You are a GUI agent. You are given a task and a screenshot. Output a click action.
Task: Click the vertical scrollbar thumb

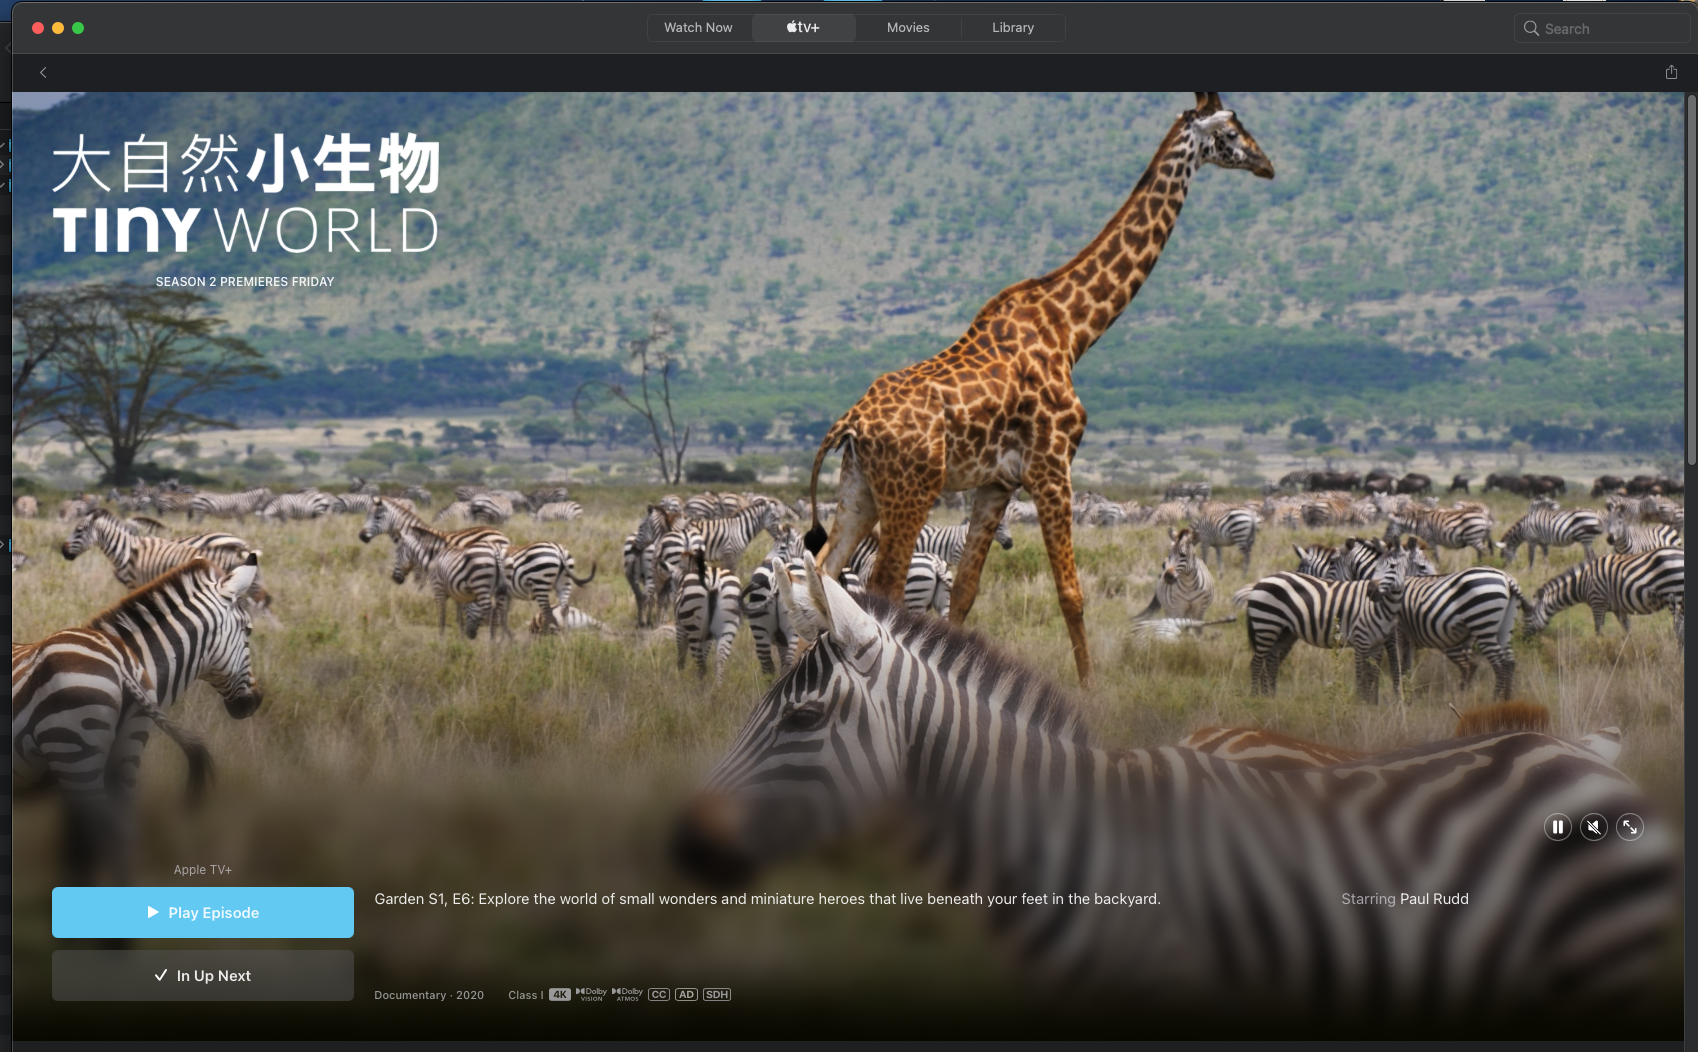click(x=1691, y=280)
